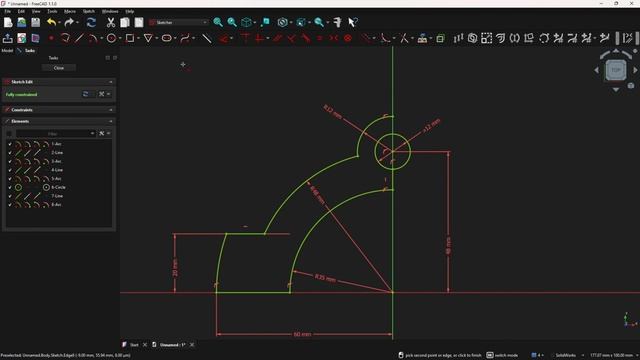
Task: Click the TOP face of navigation cube
Action: click(616, 70)
